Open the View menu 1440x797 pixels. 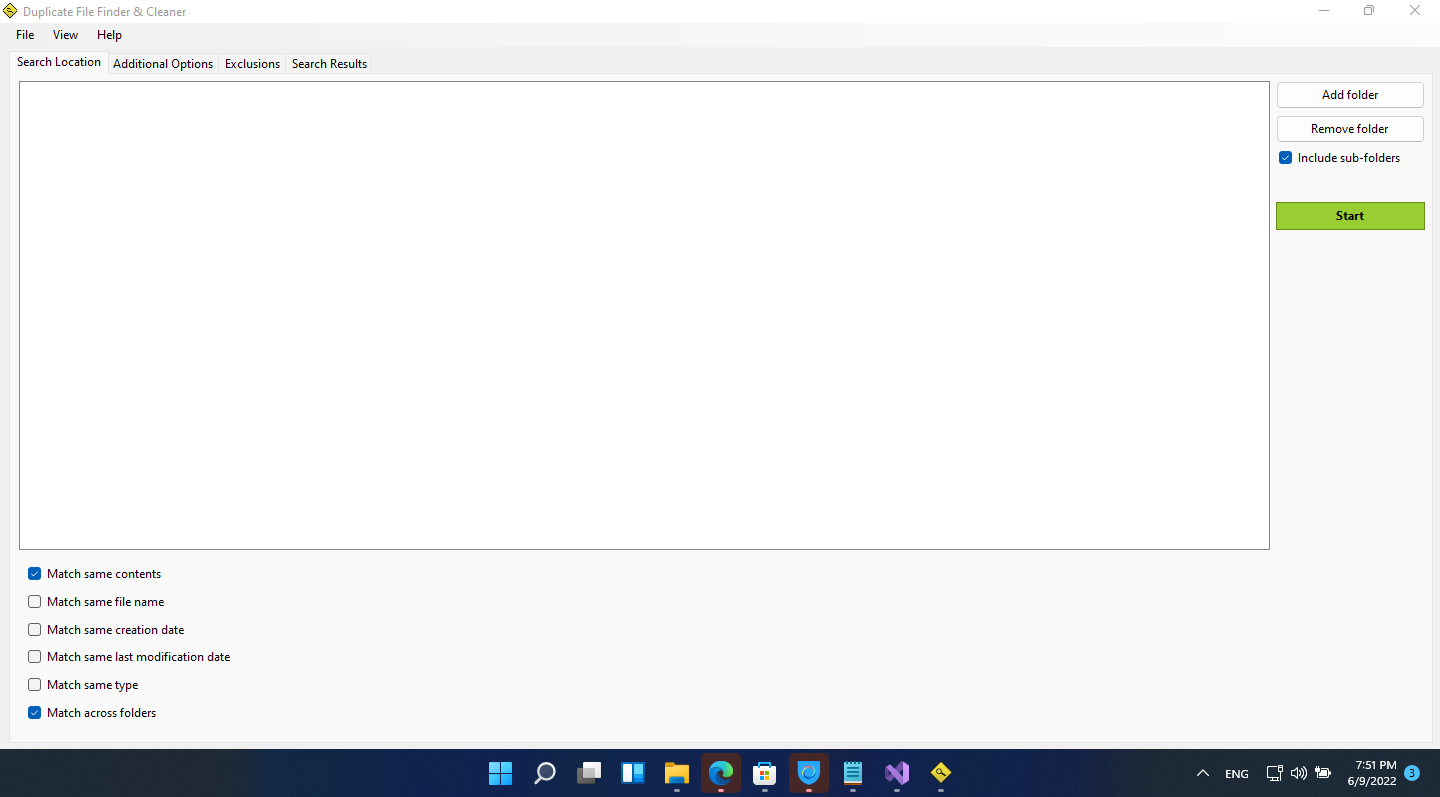pos(66,35)
